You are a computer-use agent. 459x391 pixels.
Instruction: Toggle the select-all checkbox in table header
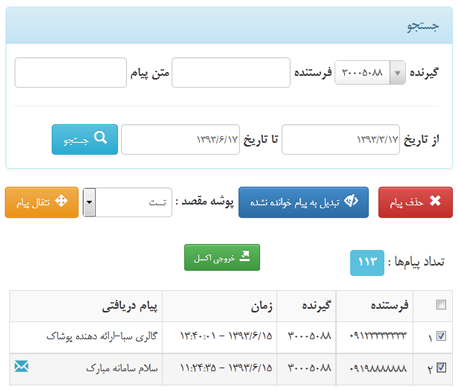[x=441, y=305]
